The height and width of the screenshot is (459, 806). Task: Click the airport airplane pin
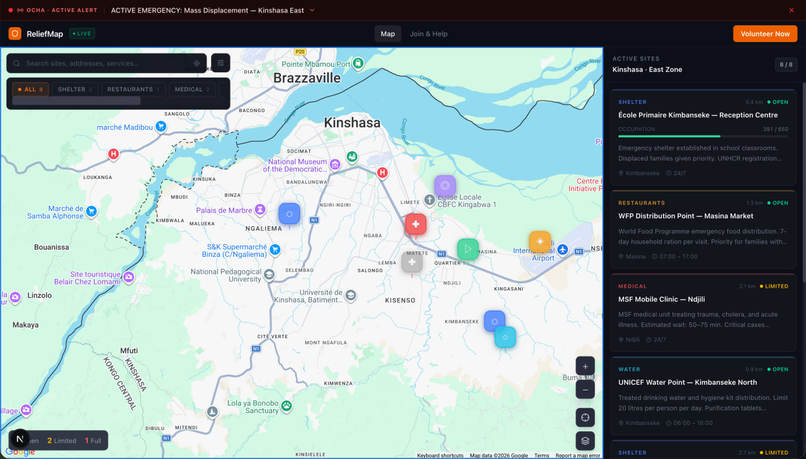click(562, 250)
